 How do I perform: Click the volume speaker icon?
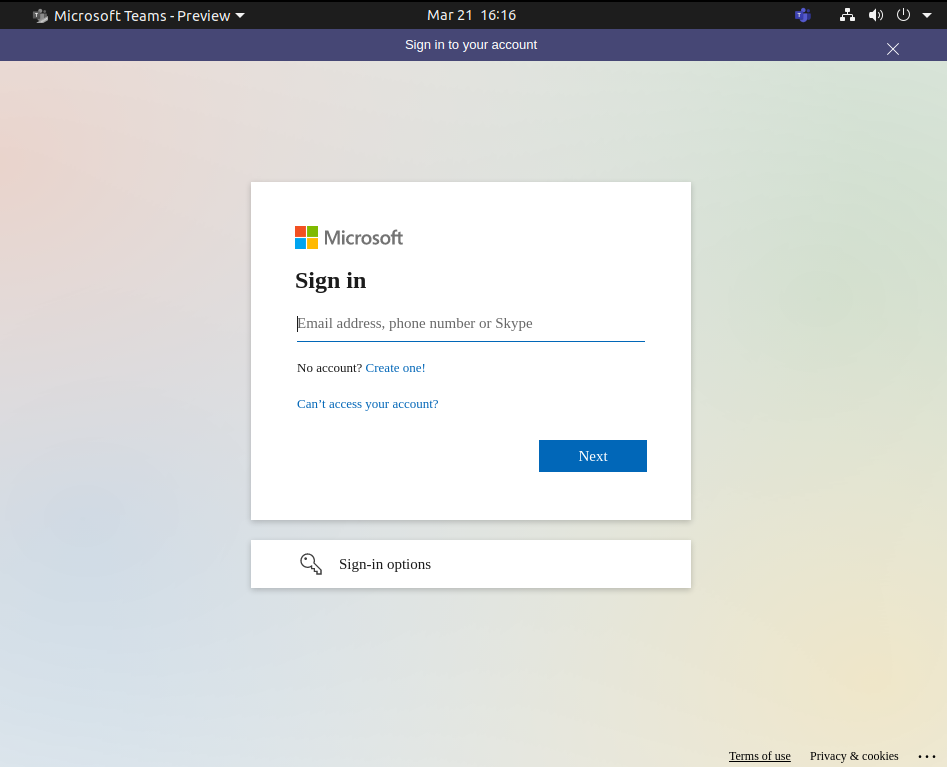(875, 15)
